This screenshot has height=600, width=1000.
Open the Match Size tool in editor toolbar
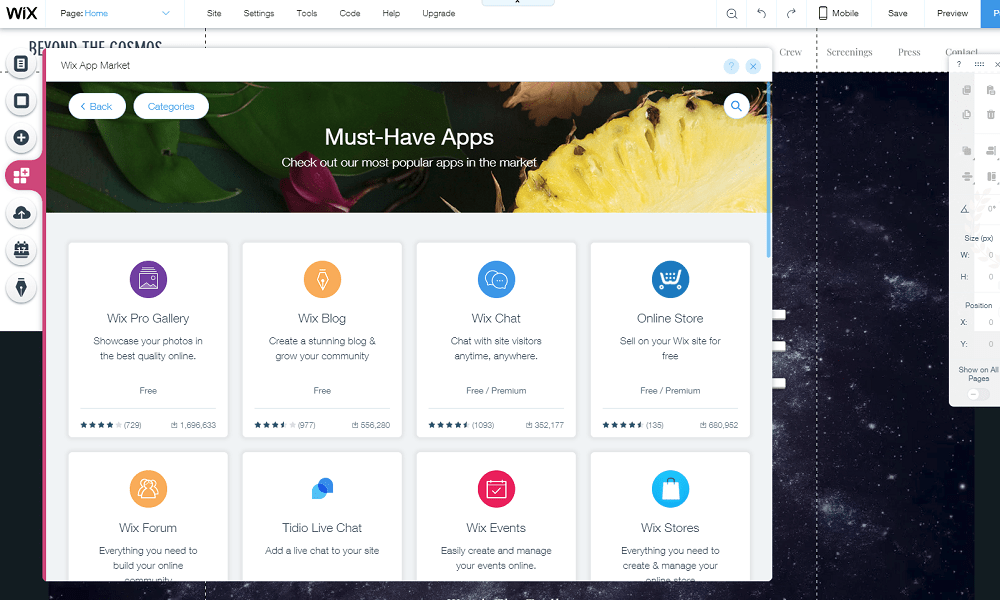coord(990,176)
